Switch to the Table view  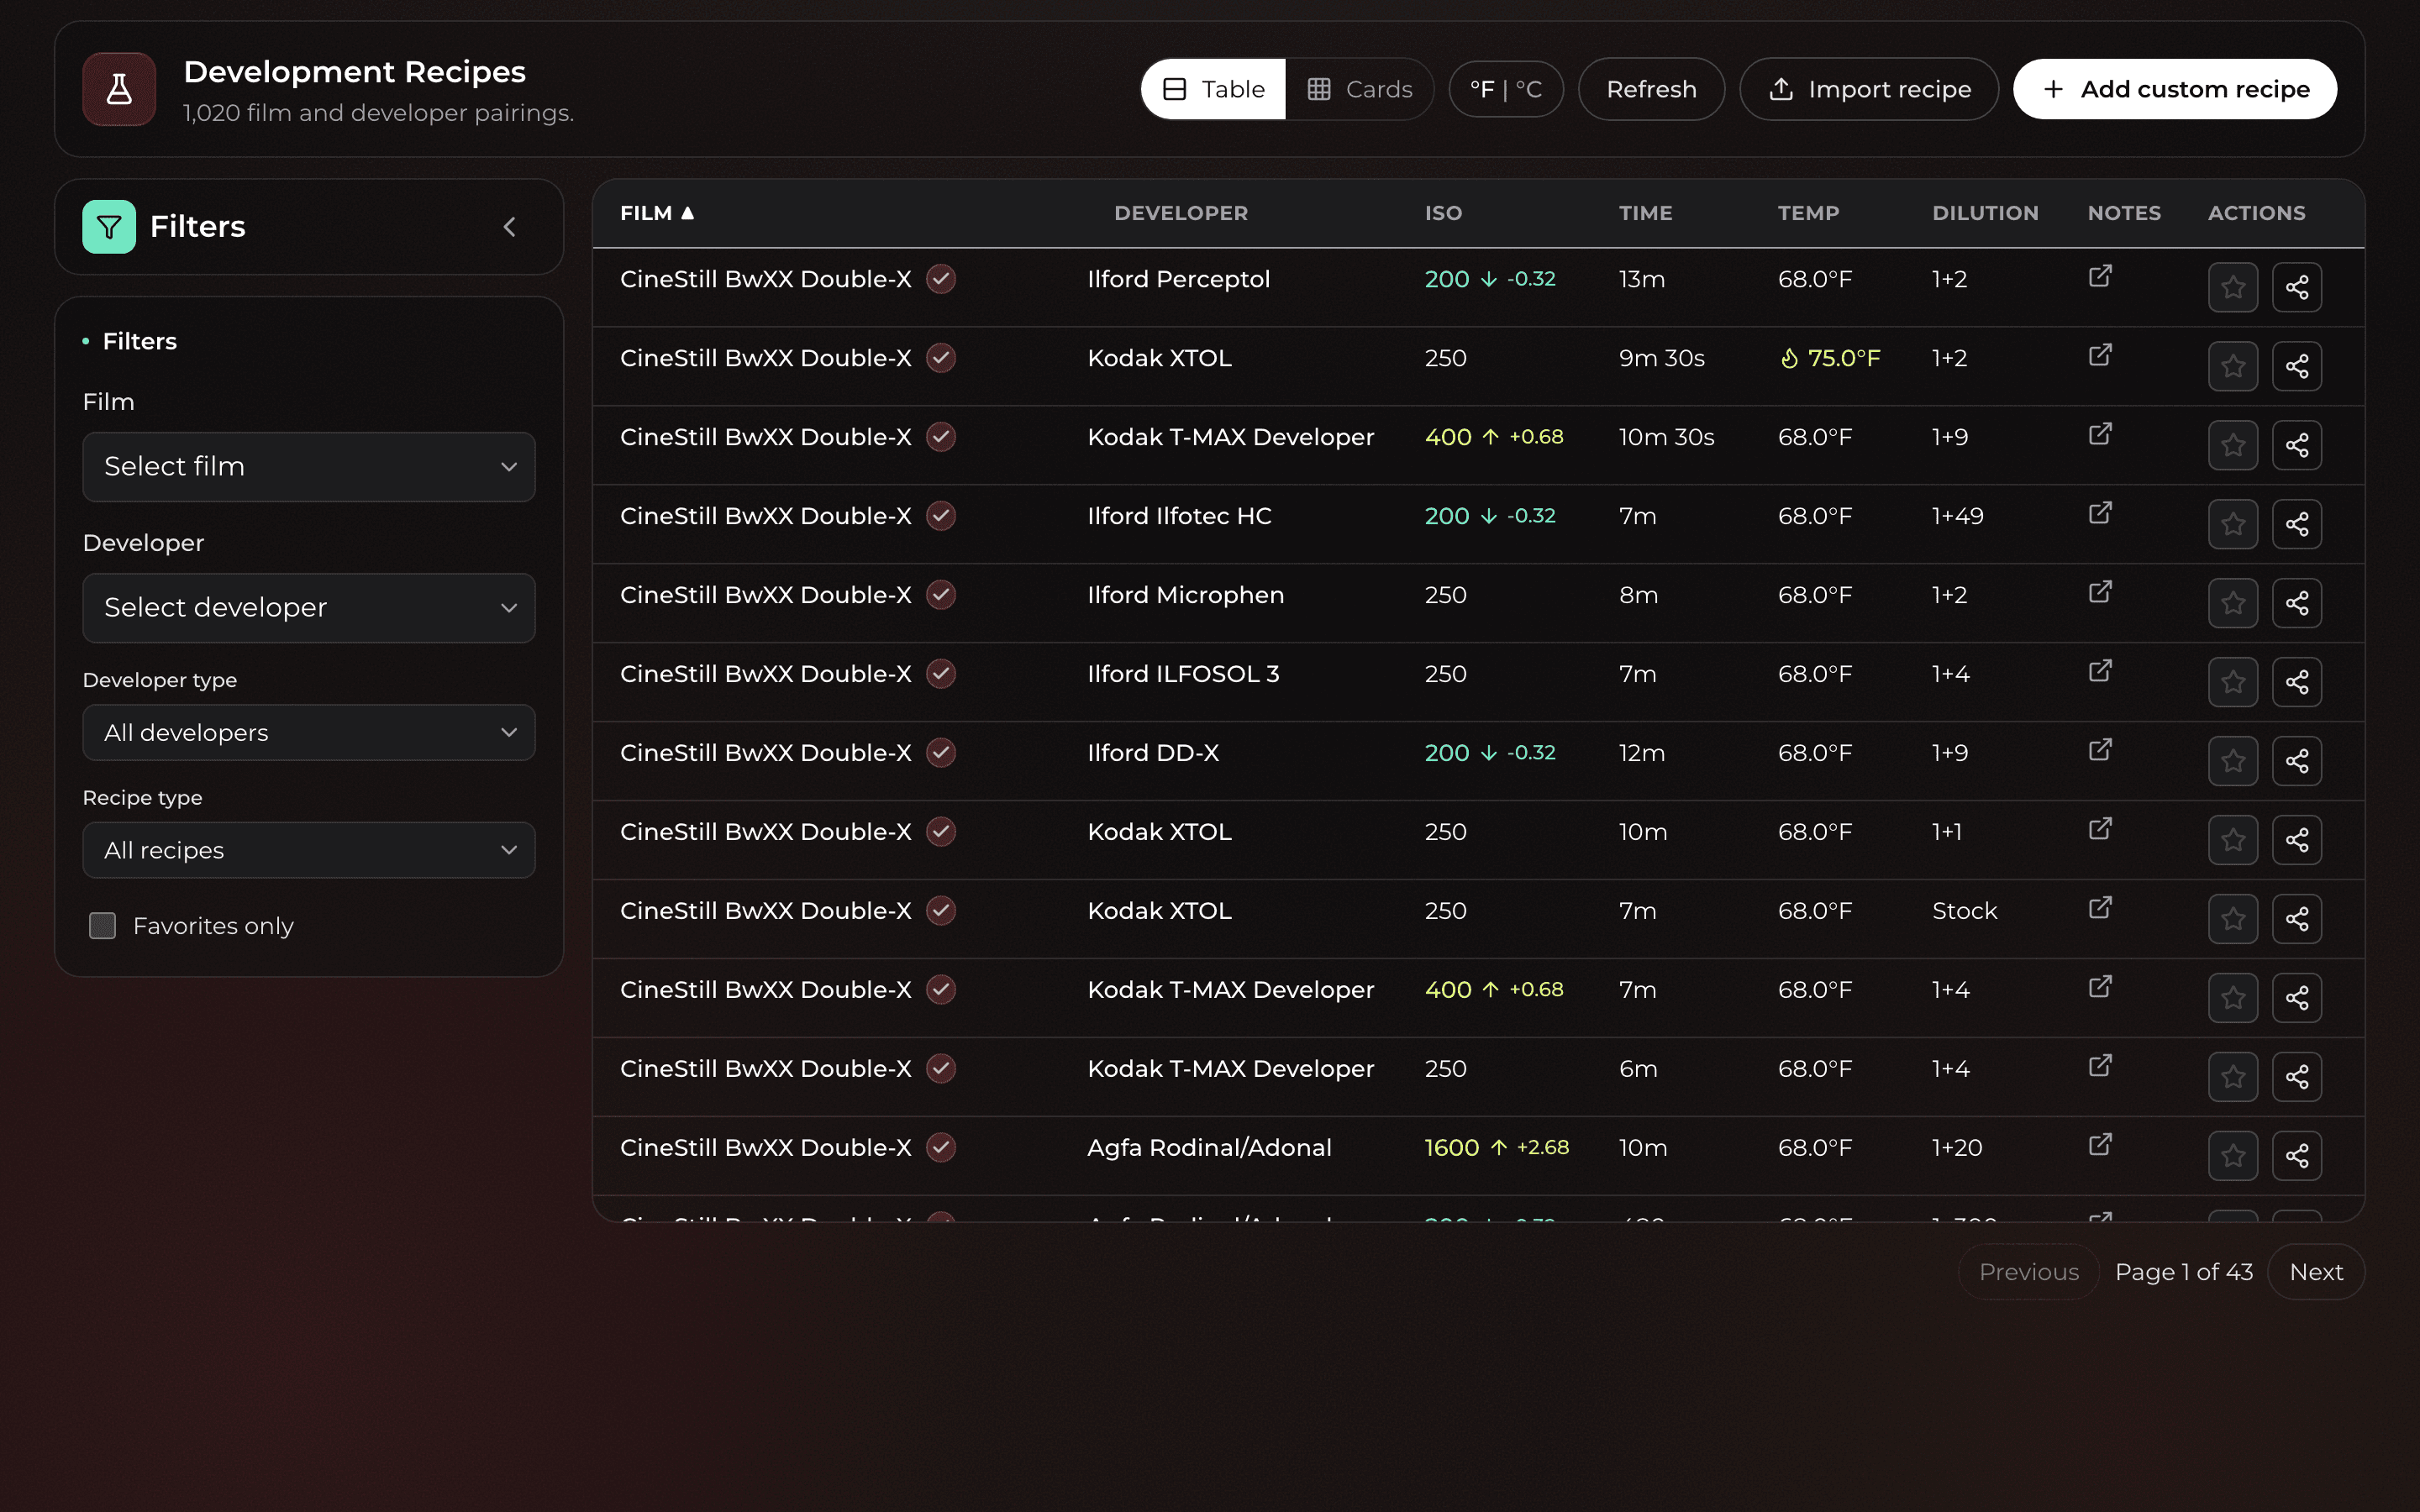tap(1213, 89)
